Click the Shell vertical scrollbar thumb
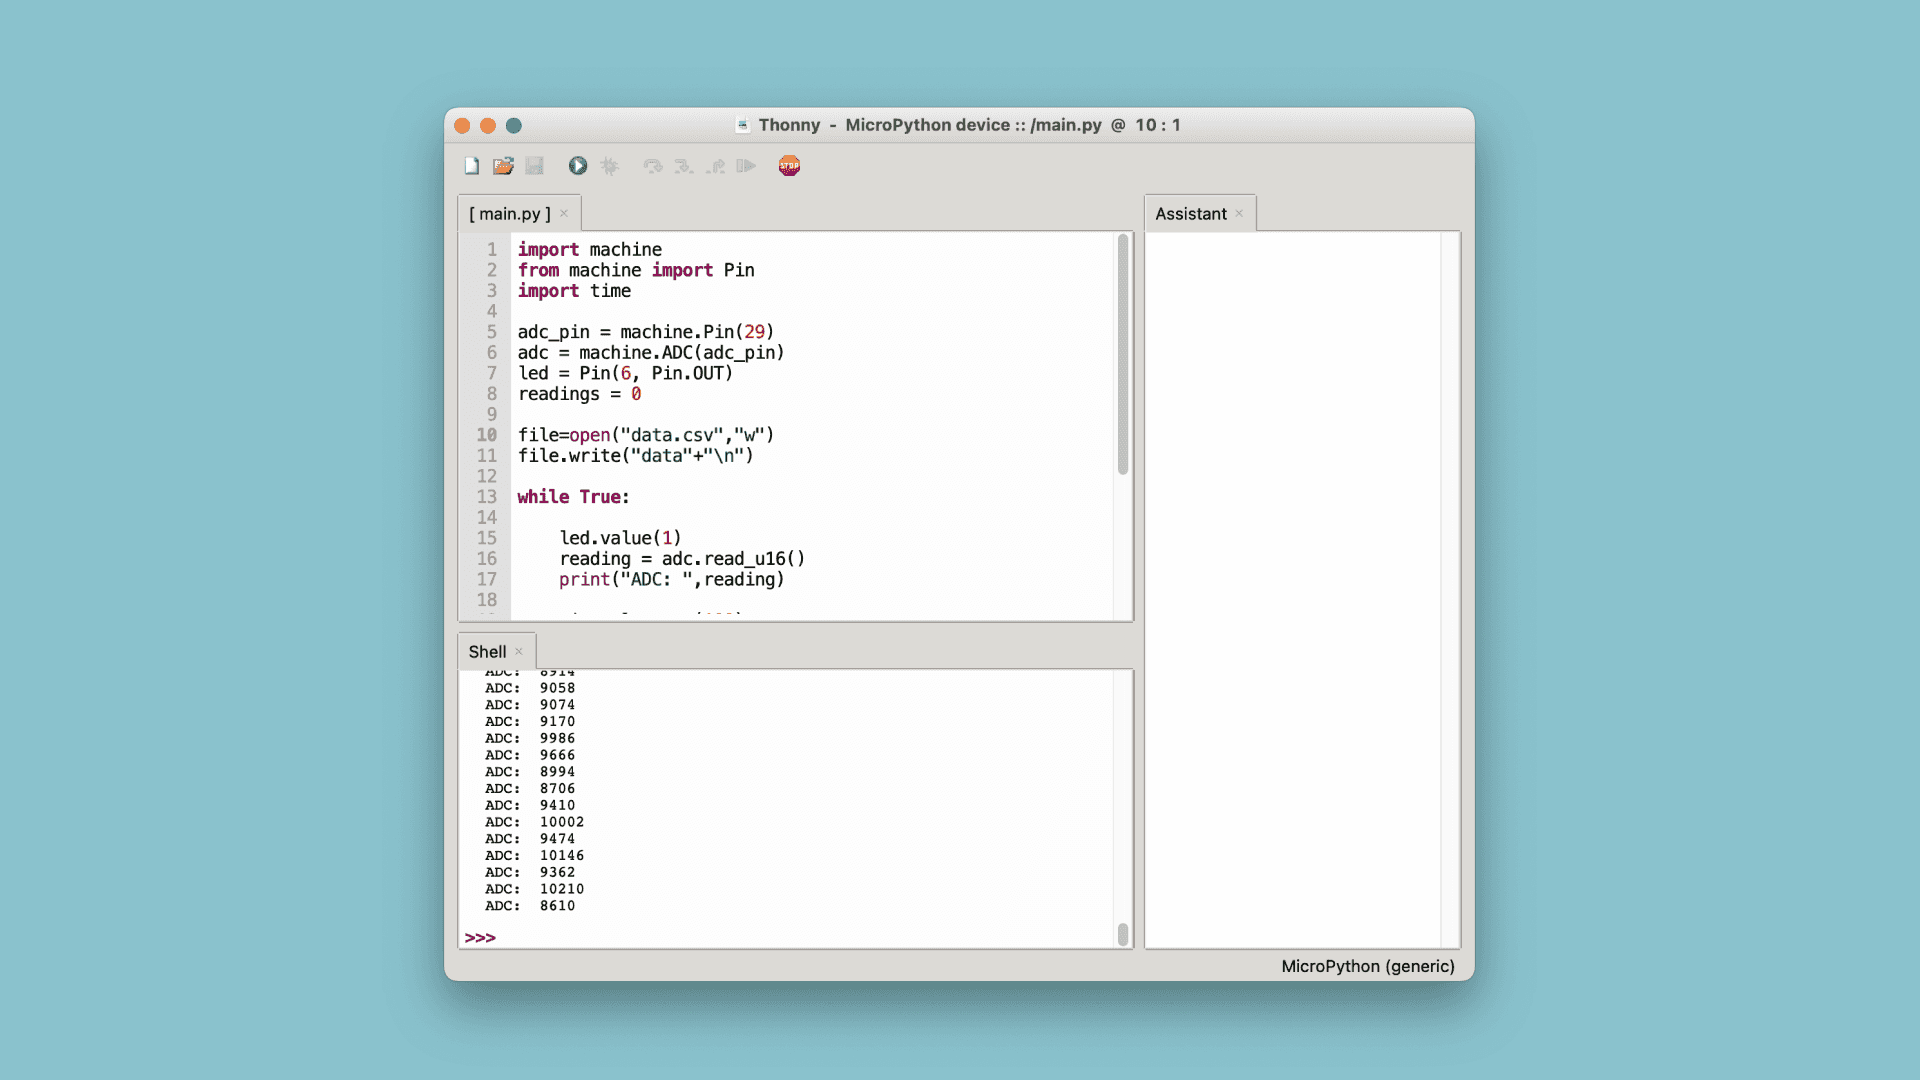 tap(1123, 934)
